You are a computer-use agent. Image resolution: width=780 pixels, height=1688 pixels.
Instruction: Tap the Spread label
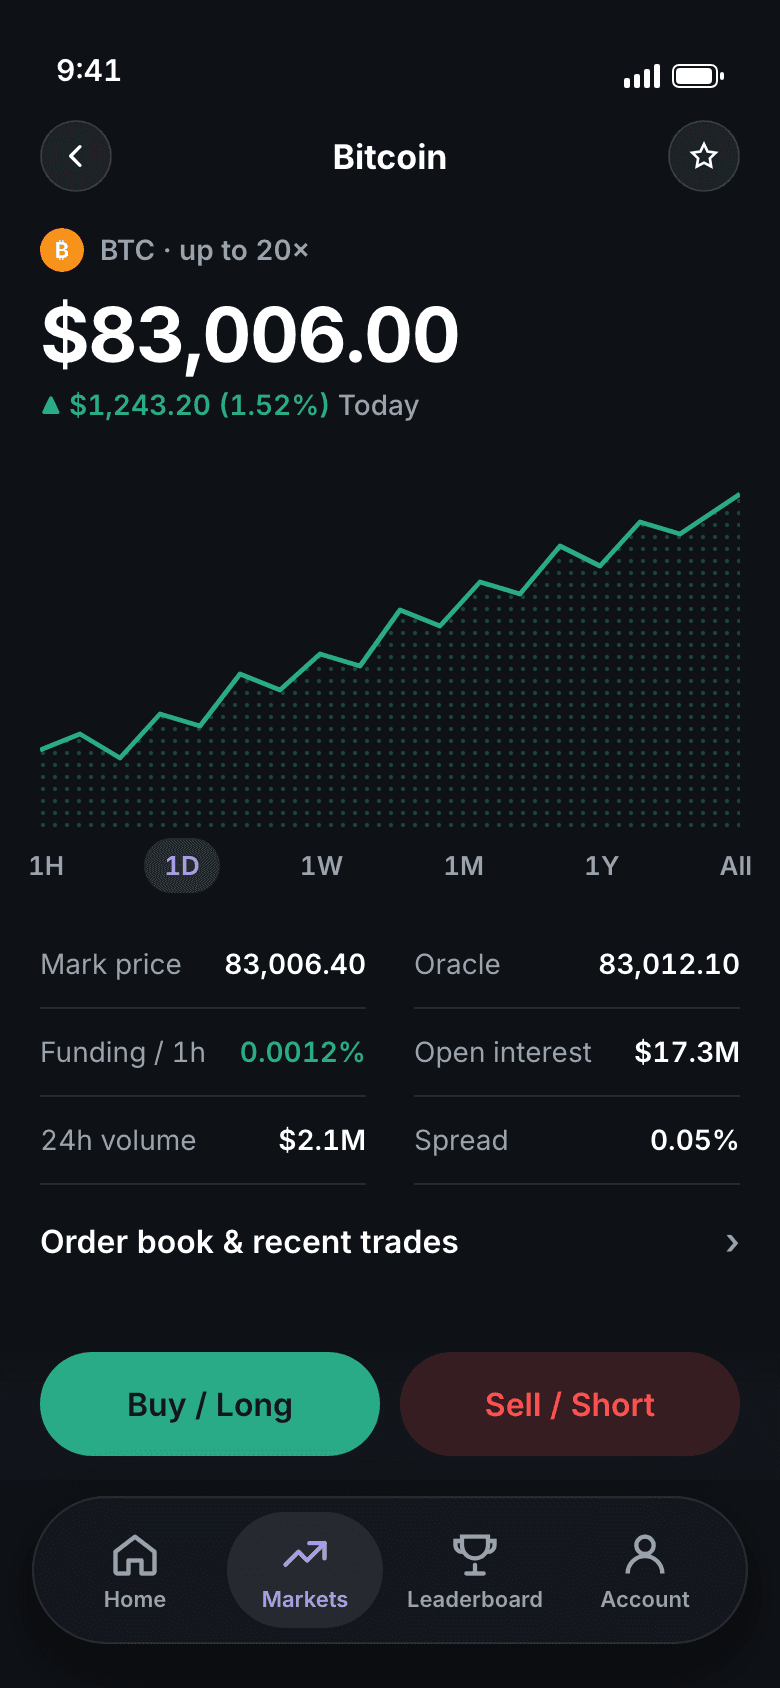(461, 1140)
